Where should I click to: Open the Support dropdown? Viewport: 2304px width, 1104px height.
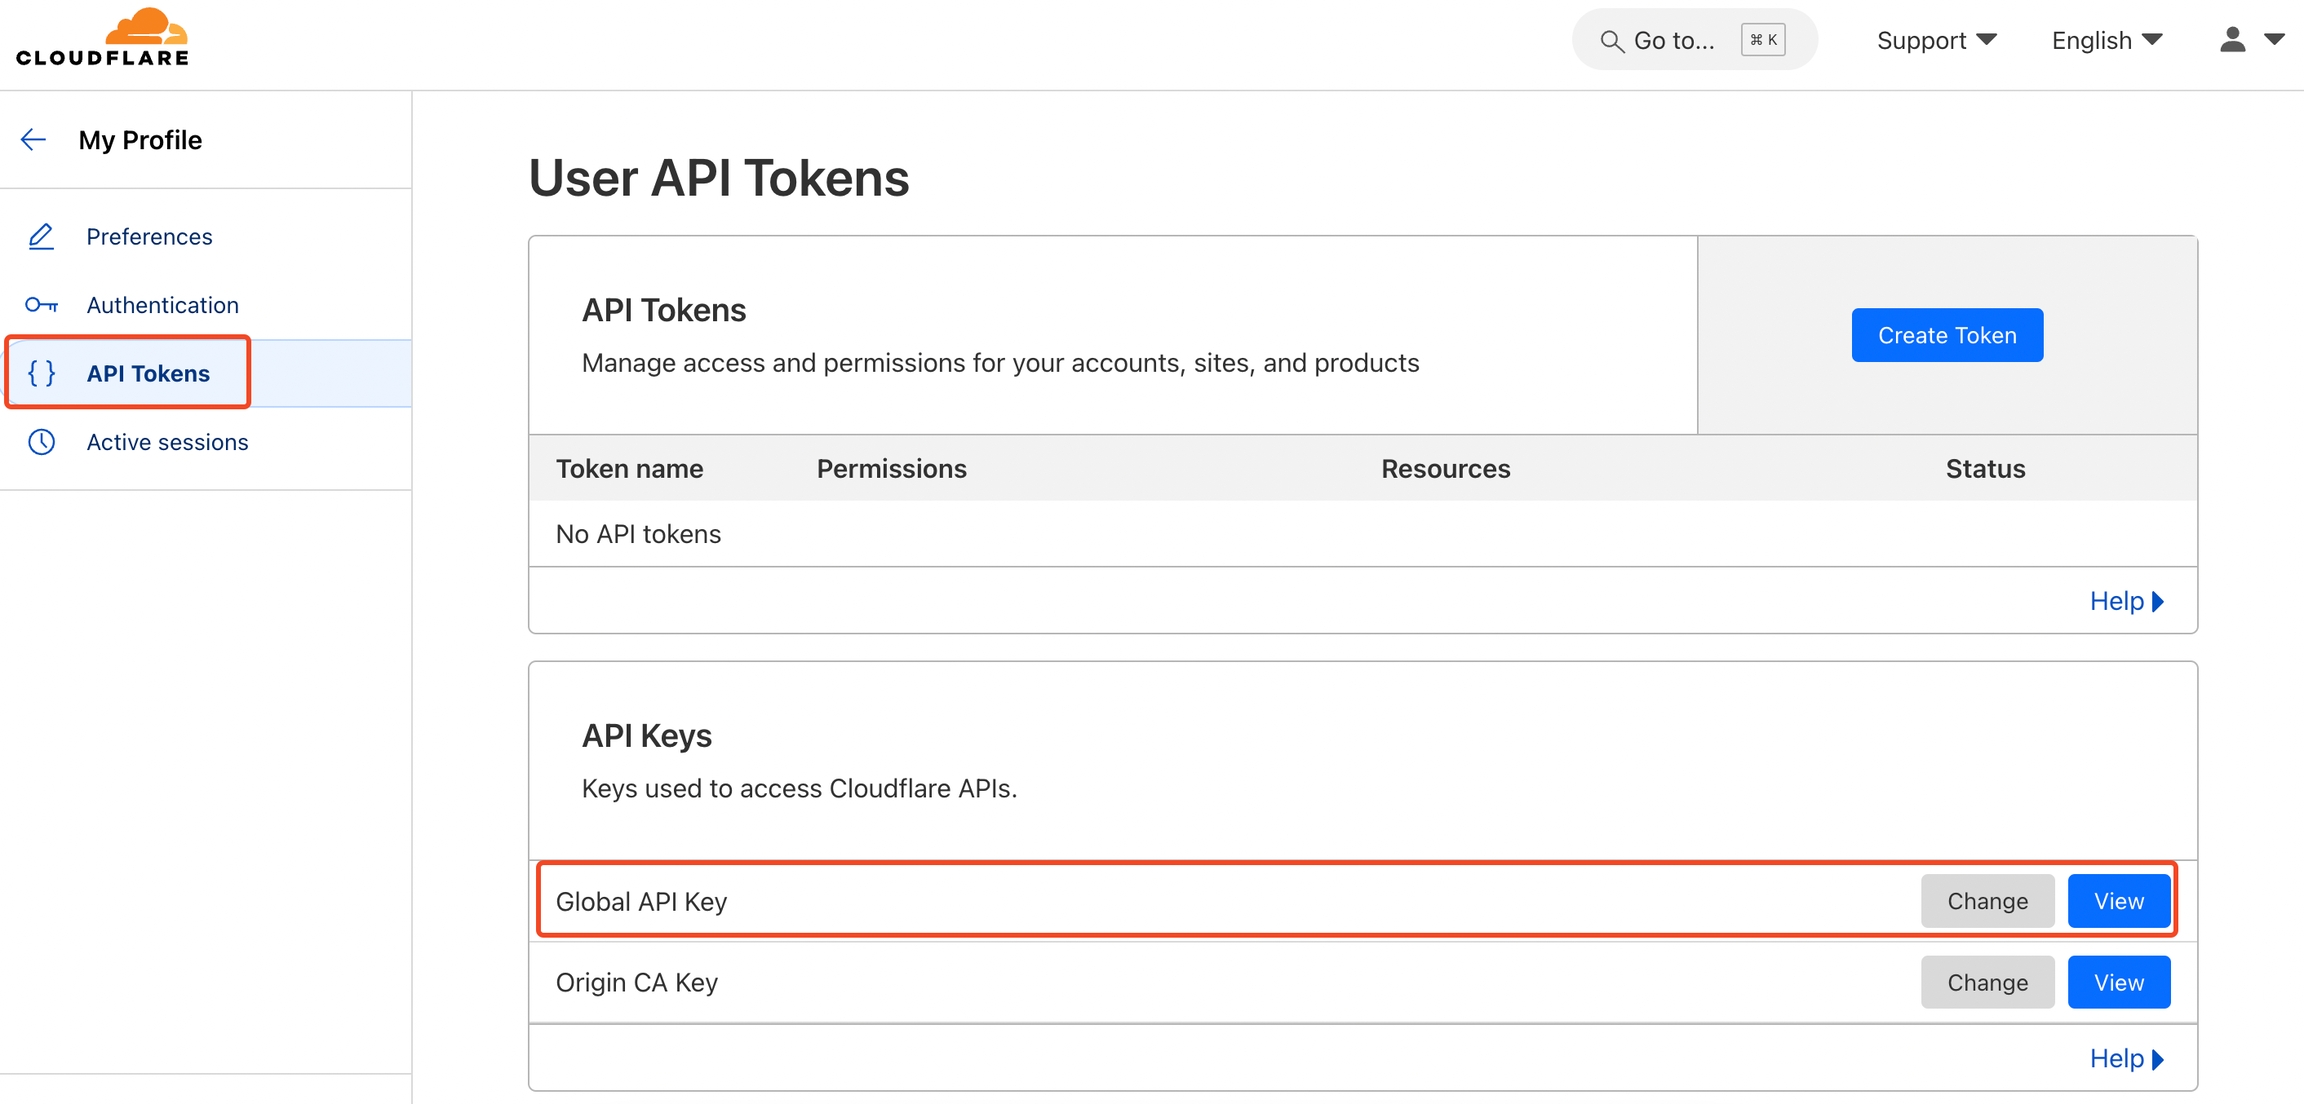1936,40
